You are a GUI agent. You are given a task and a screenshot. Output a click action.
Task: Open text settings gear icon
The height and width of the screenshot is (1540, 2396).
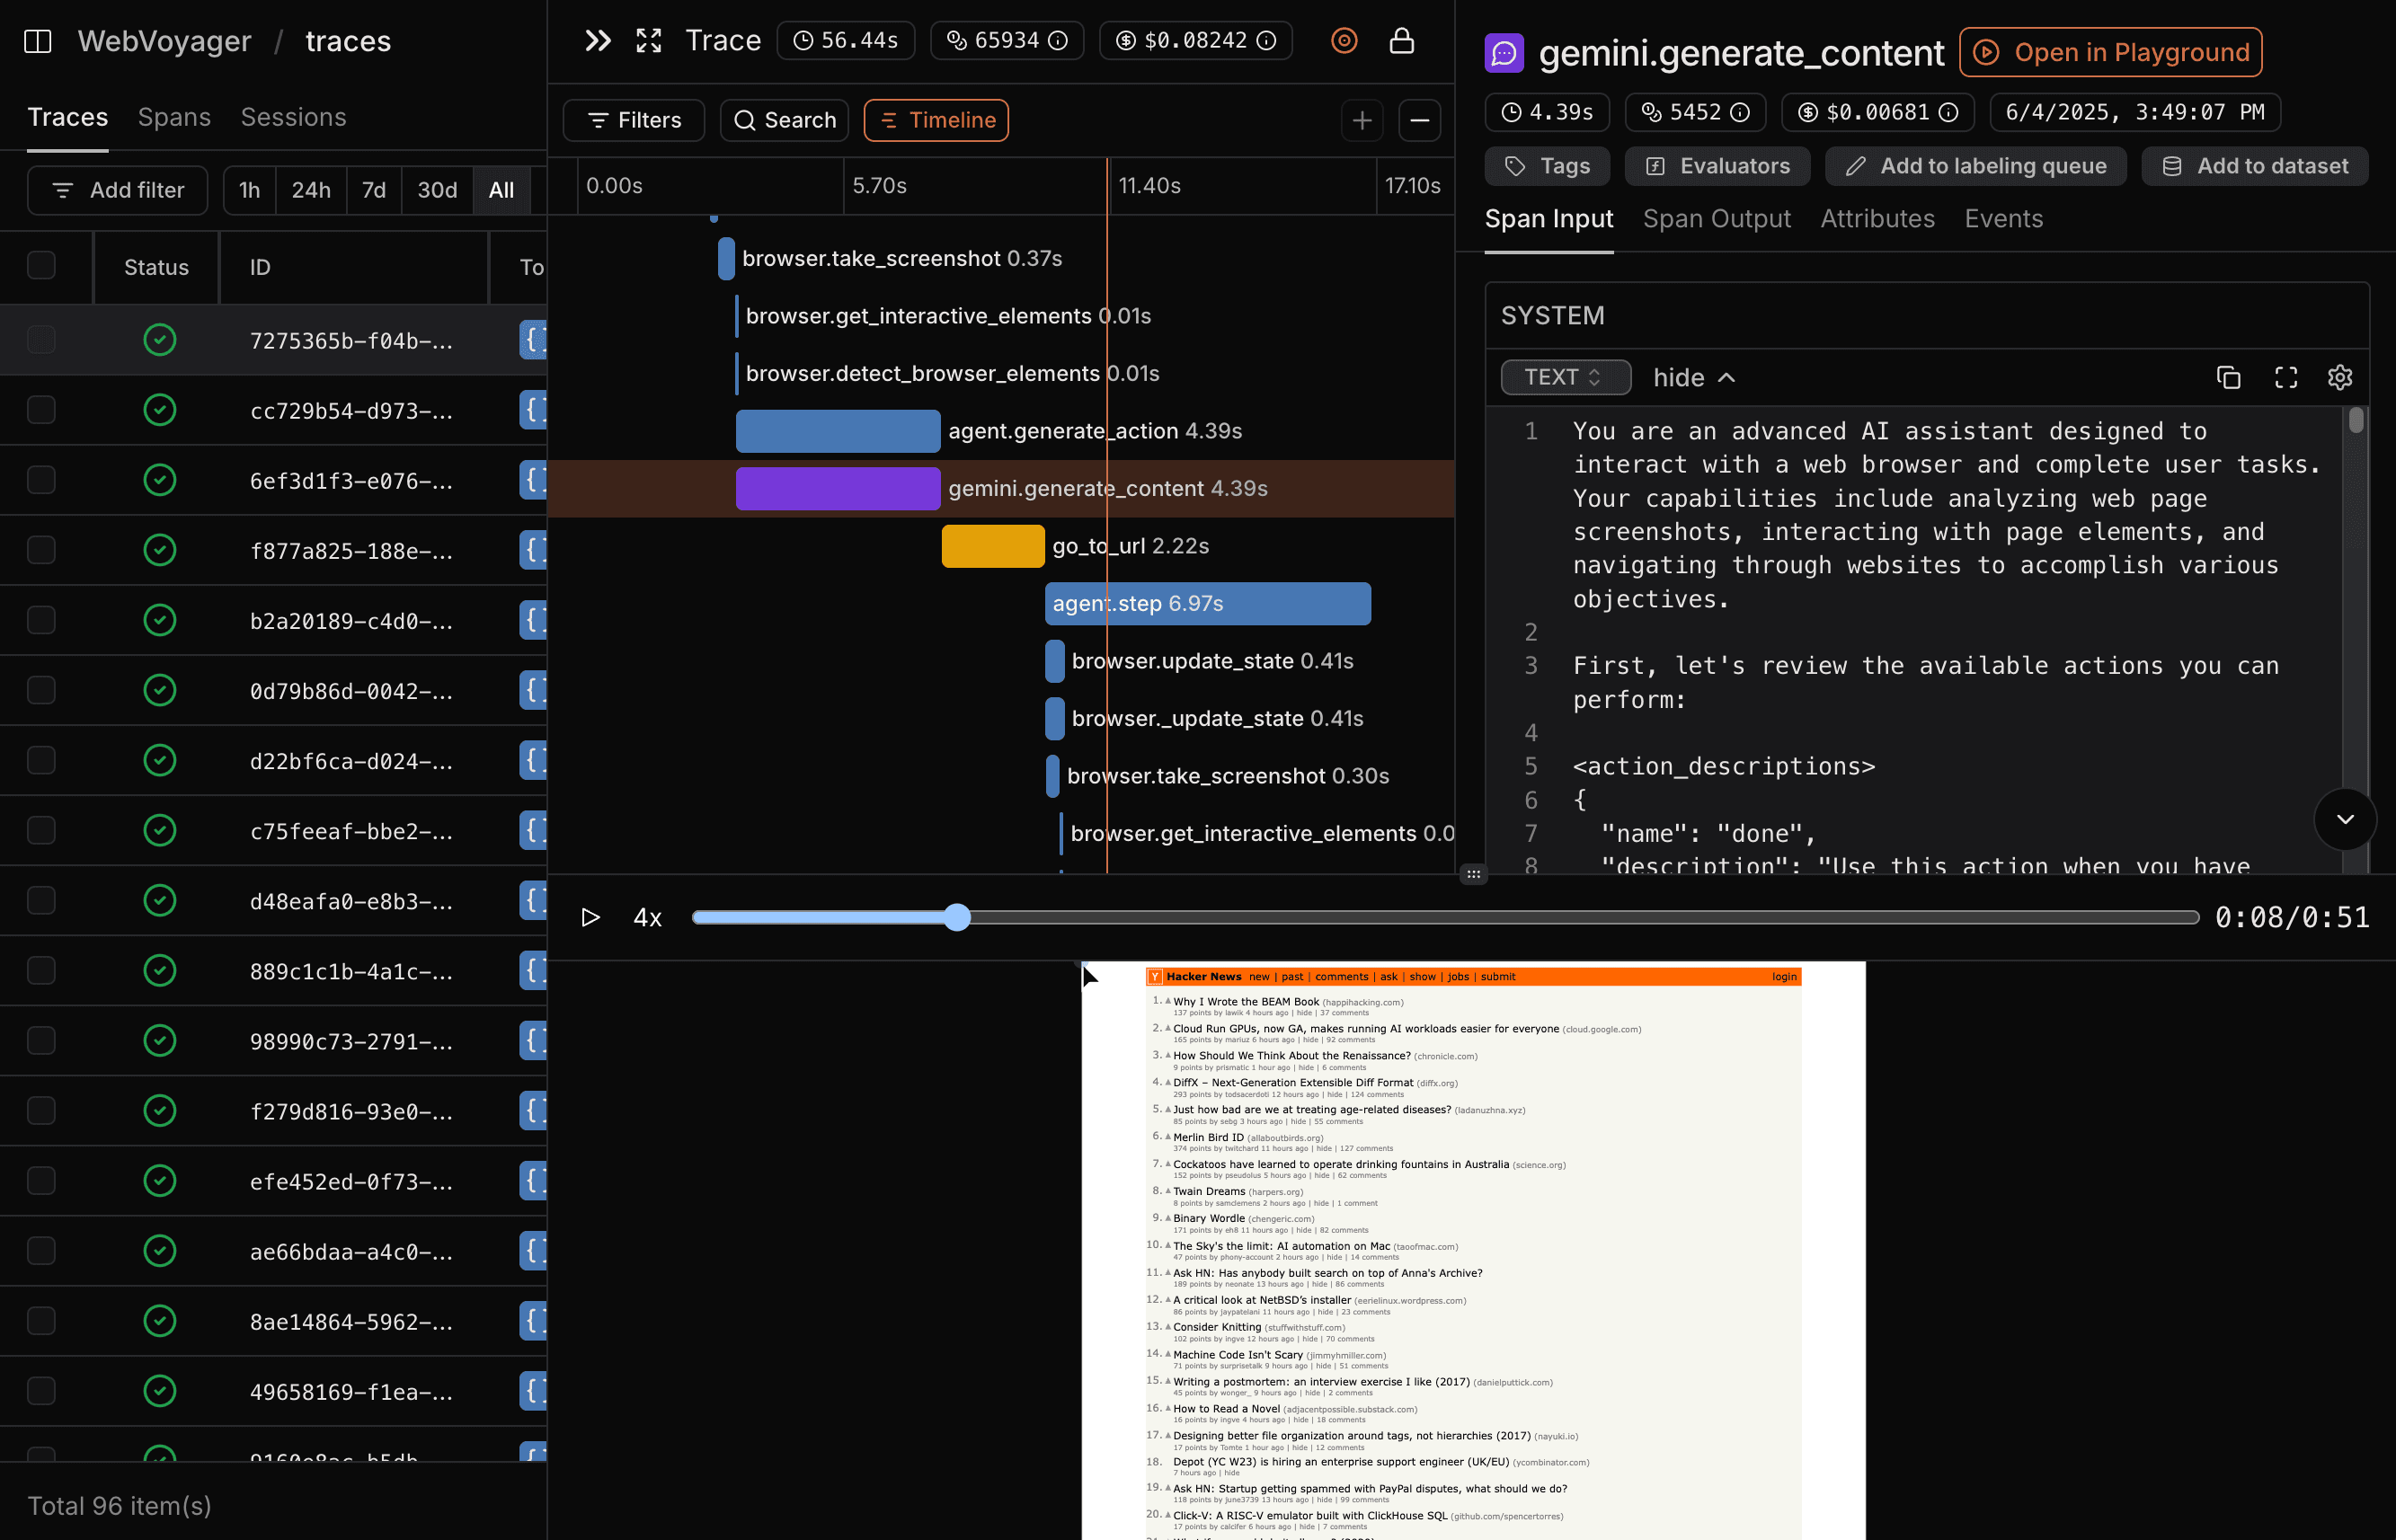[2340, 377]
